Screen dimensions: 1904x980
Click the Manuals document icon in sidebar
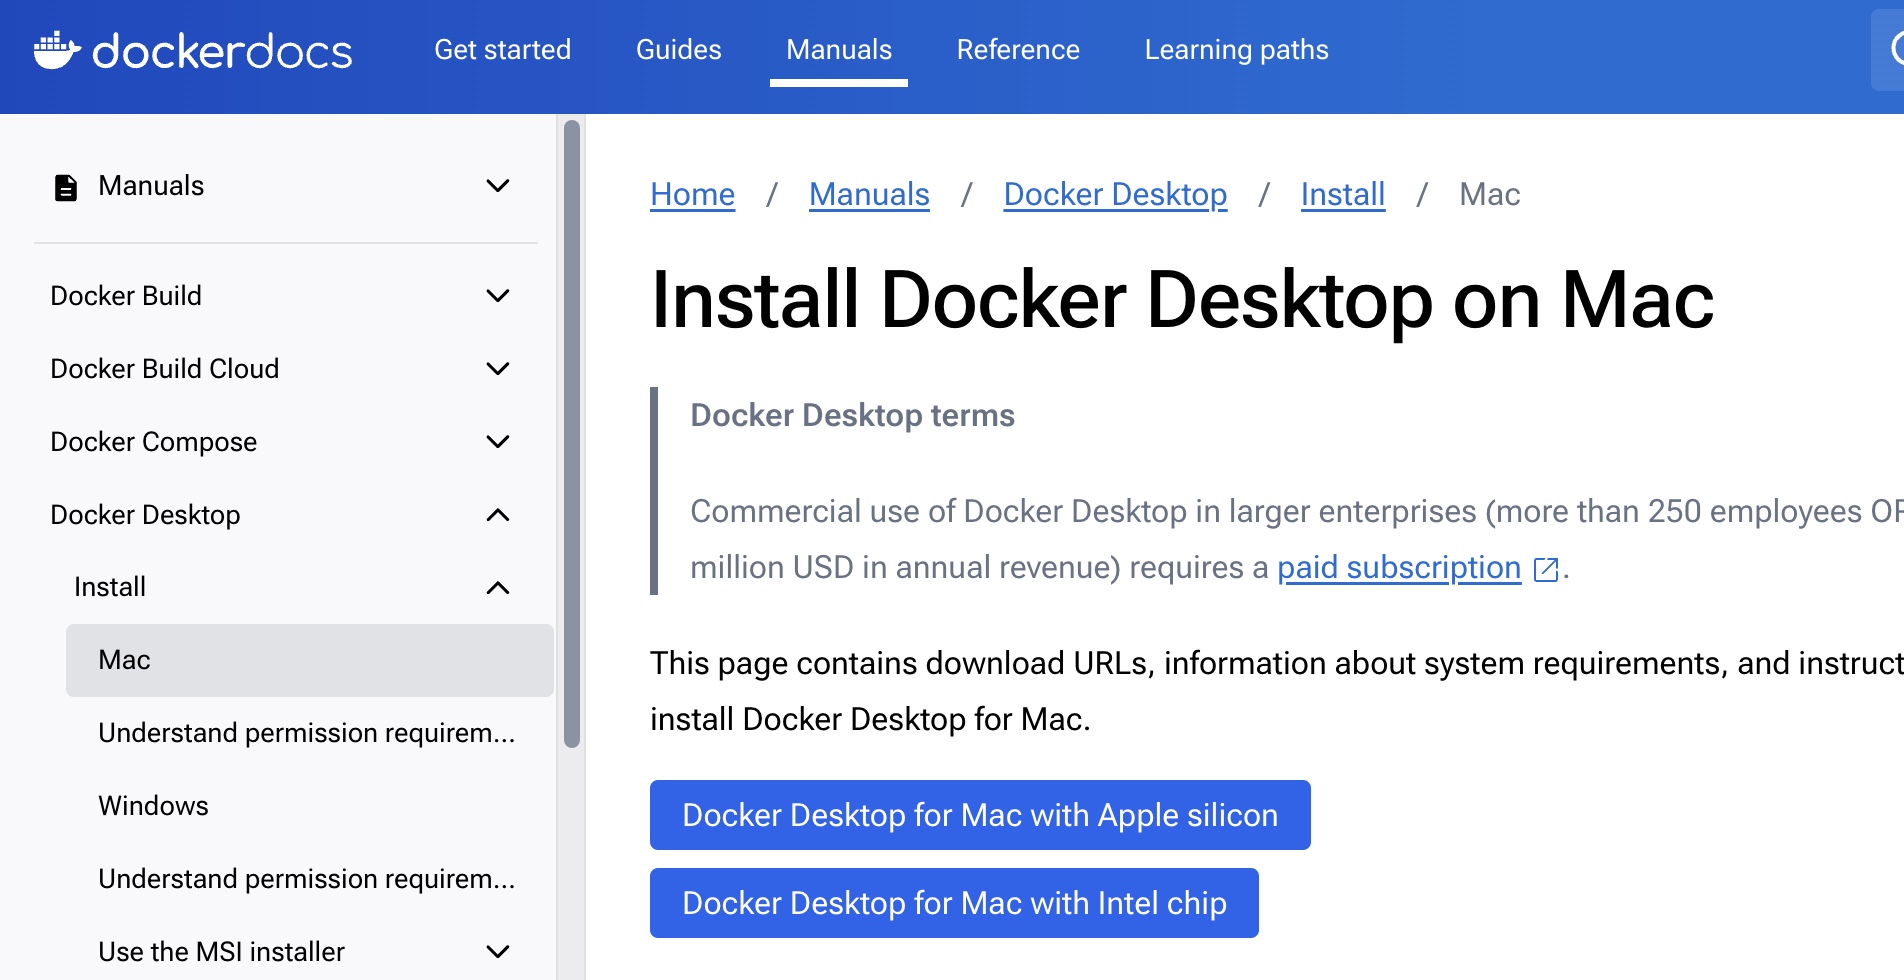[x=66, y=187]
